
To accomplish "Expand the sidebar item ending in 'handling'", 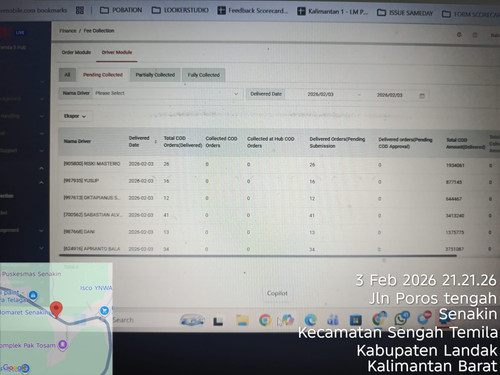I will (x=22, y=116).
